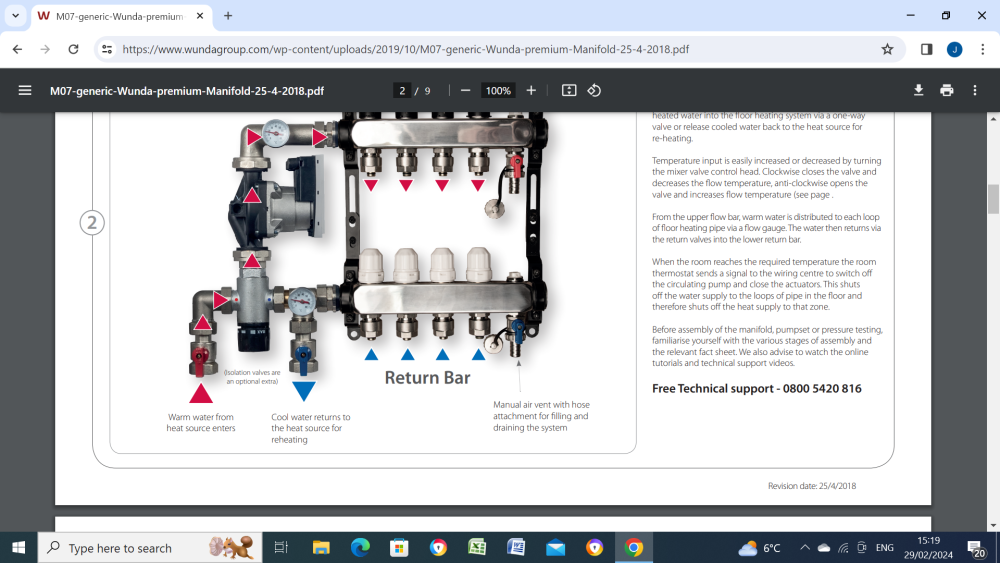Viewport: 1000px width, 563px height.
Task: Switch to Chrome on the taskbar
Action: [633, 548]
